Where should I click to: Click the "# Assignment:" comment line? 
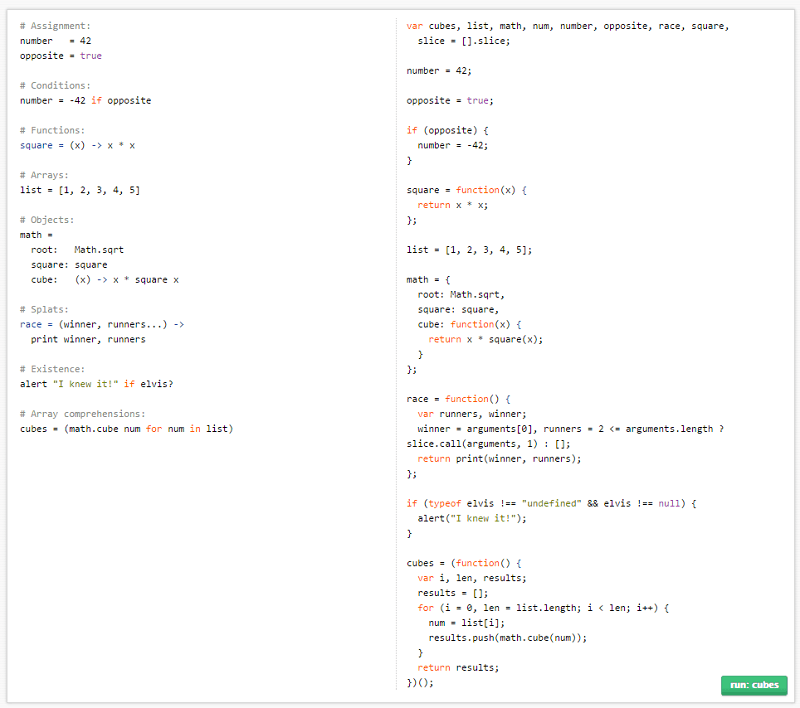pyautogui.click(x=55, y=26)
